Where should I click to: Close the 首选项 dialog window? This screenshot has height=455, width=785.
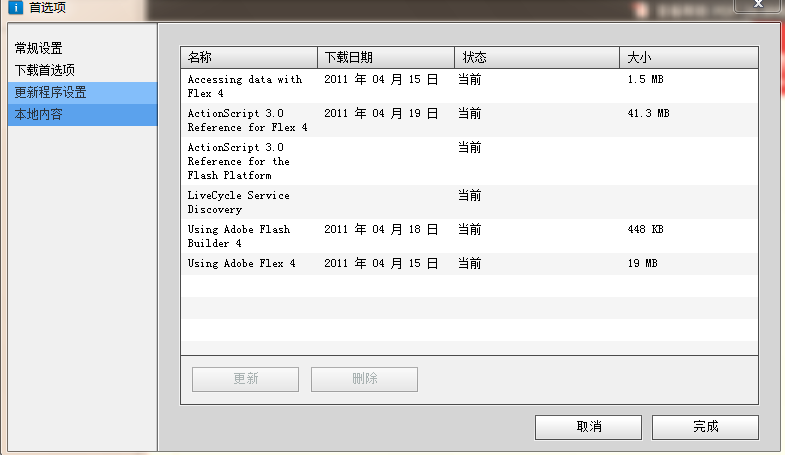758,5
